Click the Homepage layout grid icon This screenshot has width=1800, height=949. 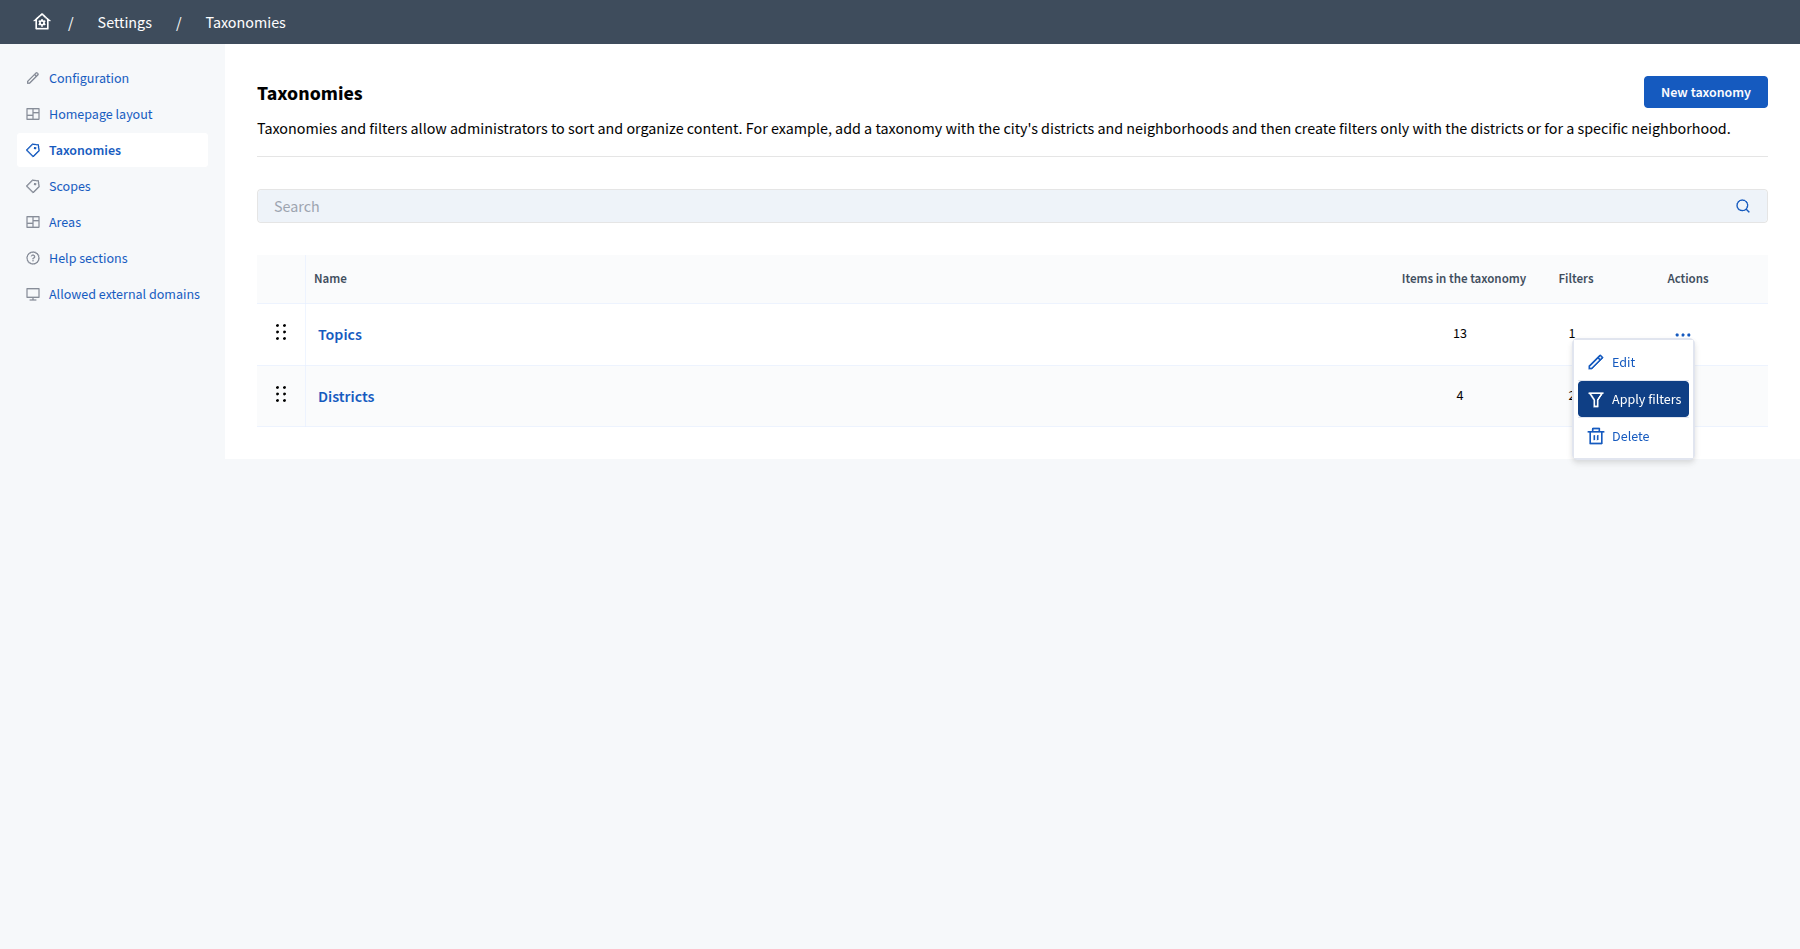[x=33, y=113]
